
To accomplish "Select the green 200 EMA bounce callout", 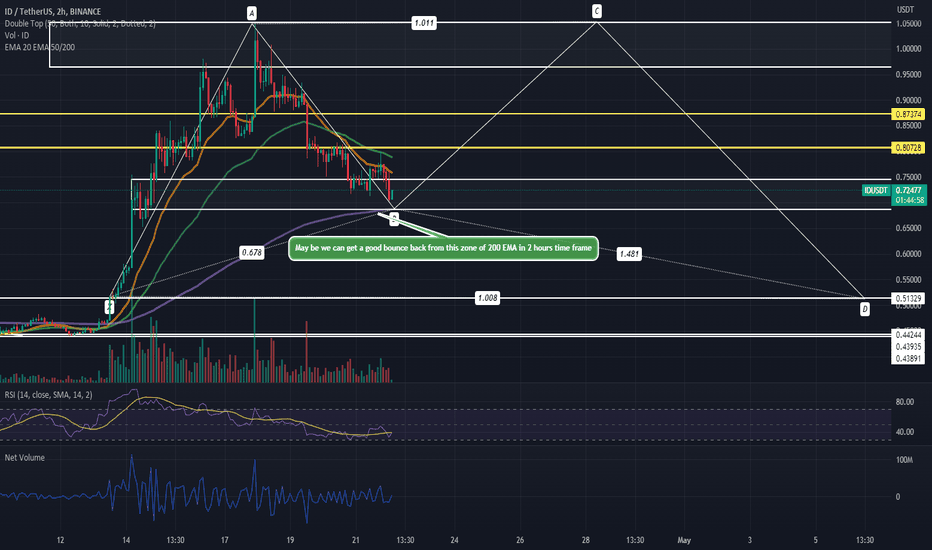I will (443, 248).
